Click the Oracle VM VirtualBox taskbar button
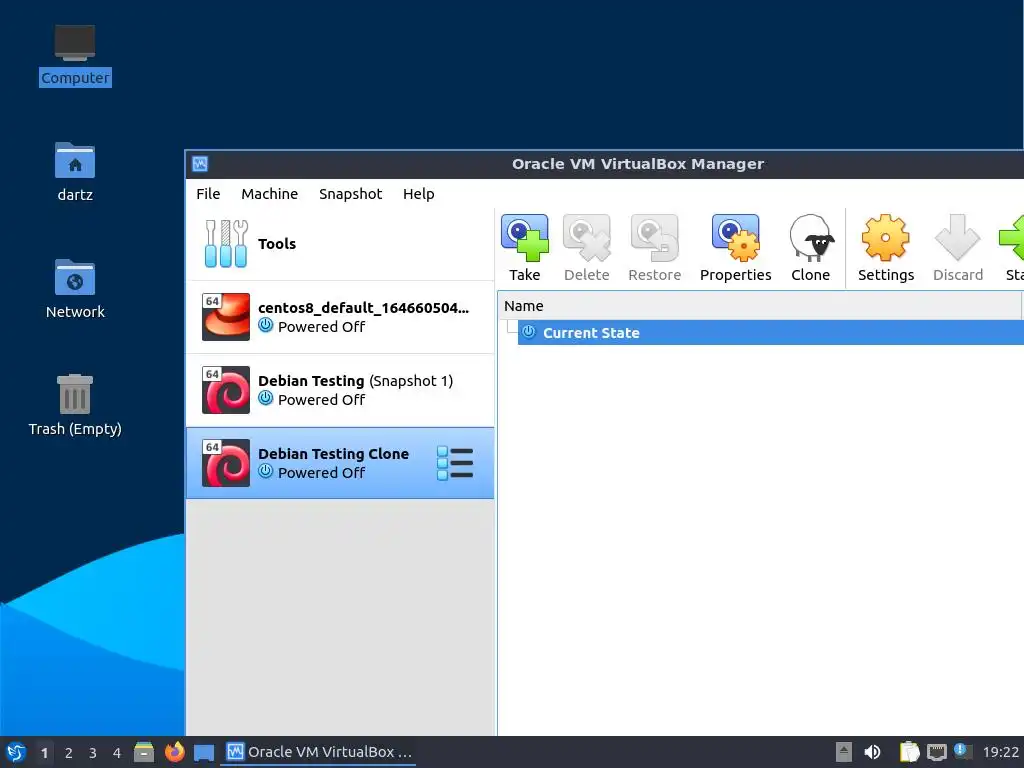This screenshot has width=1024, height=768. [319, 752]
